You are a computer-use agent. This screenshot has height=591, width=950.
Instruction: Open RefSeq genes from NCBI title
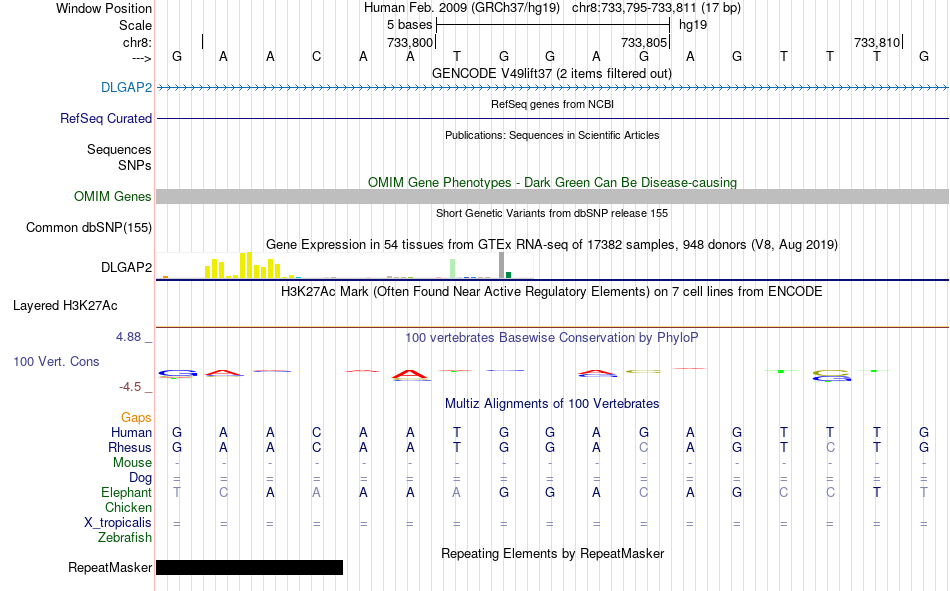click(x=552, y=104)
